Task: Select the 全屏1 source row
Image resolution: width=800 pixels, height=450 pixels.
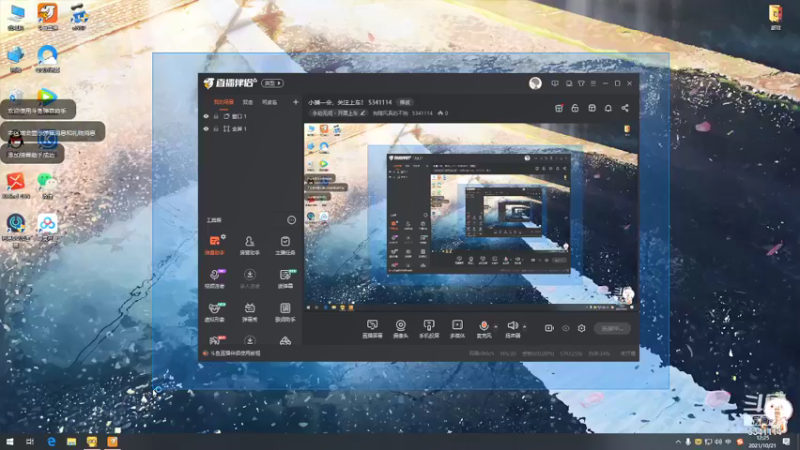Action: (250, 129)
